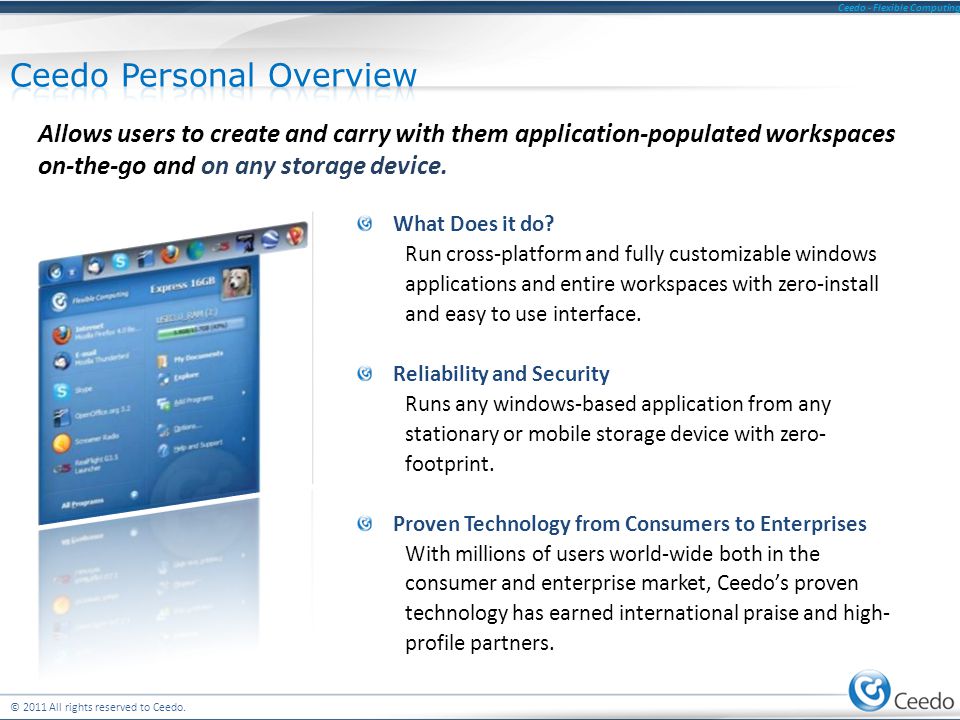Open Google Earth icon in the dock

click(x=270, y=239)
